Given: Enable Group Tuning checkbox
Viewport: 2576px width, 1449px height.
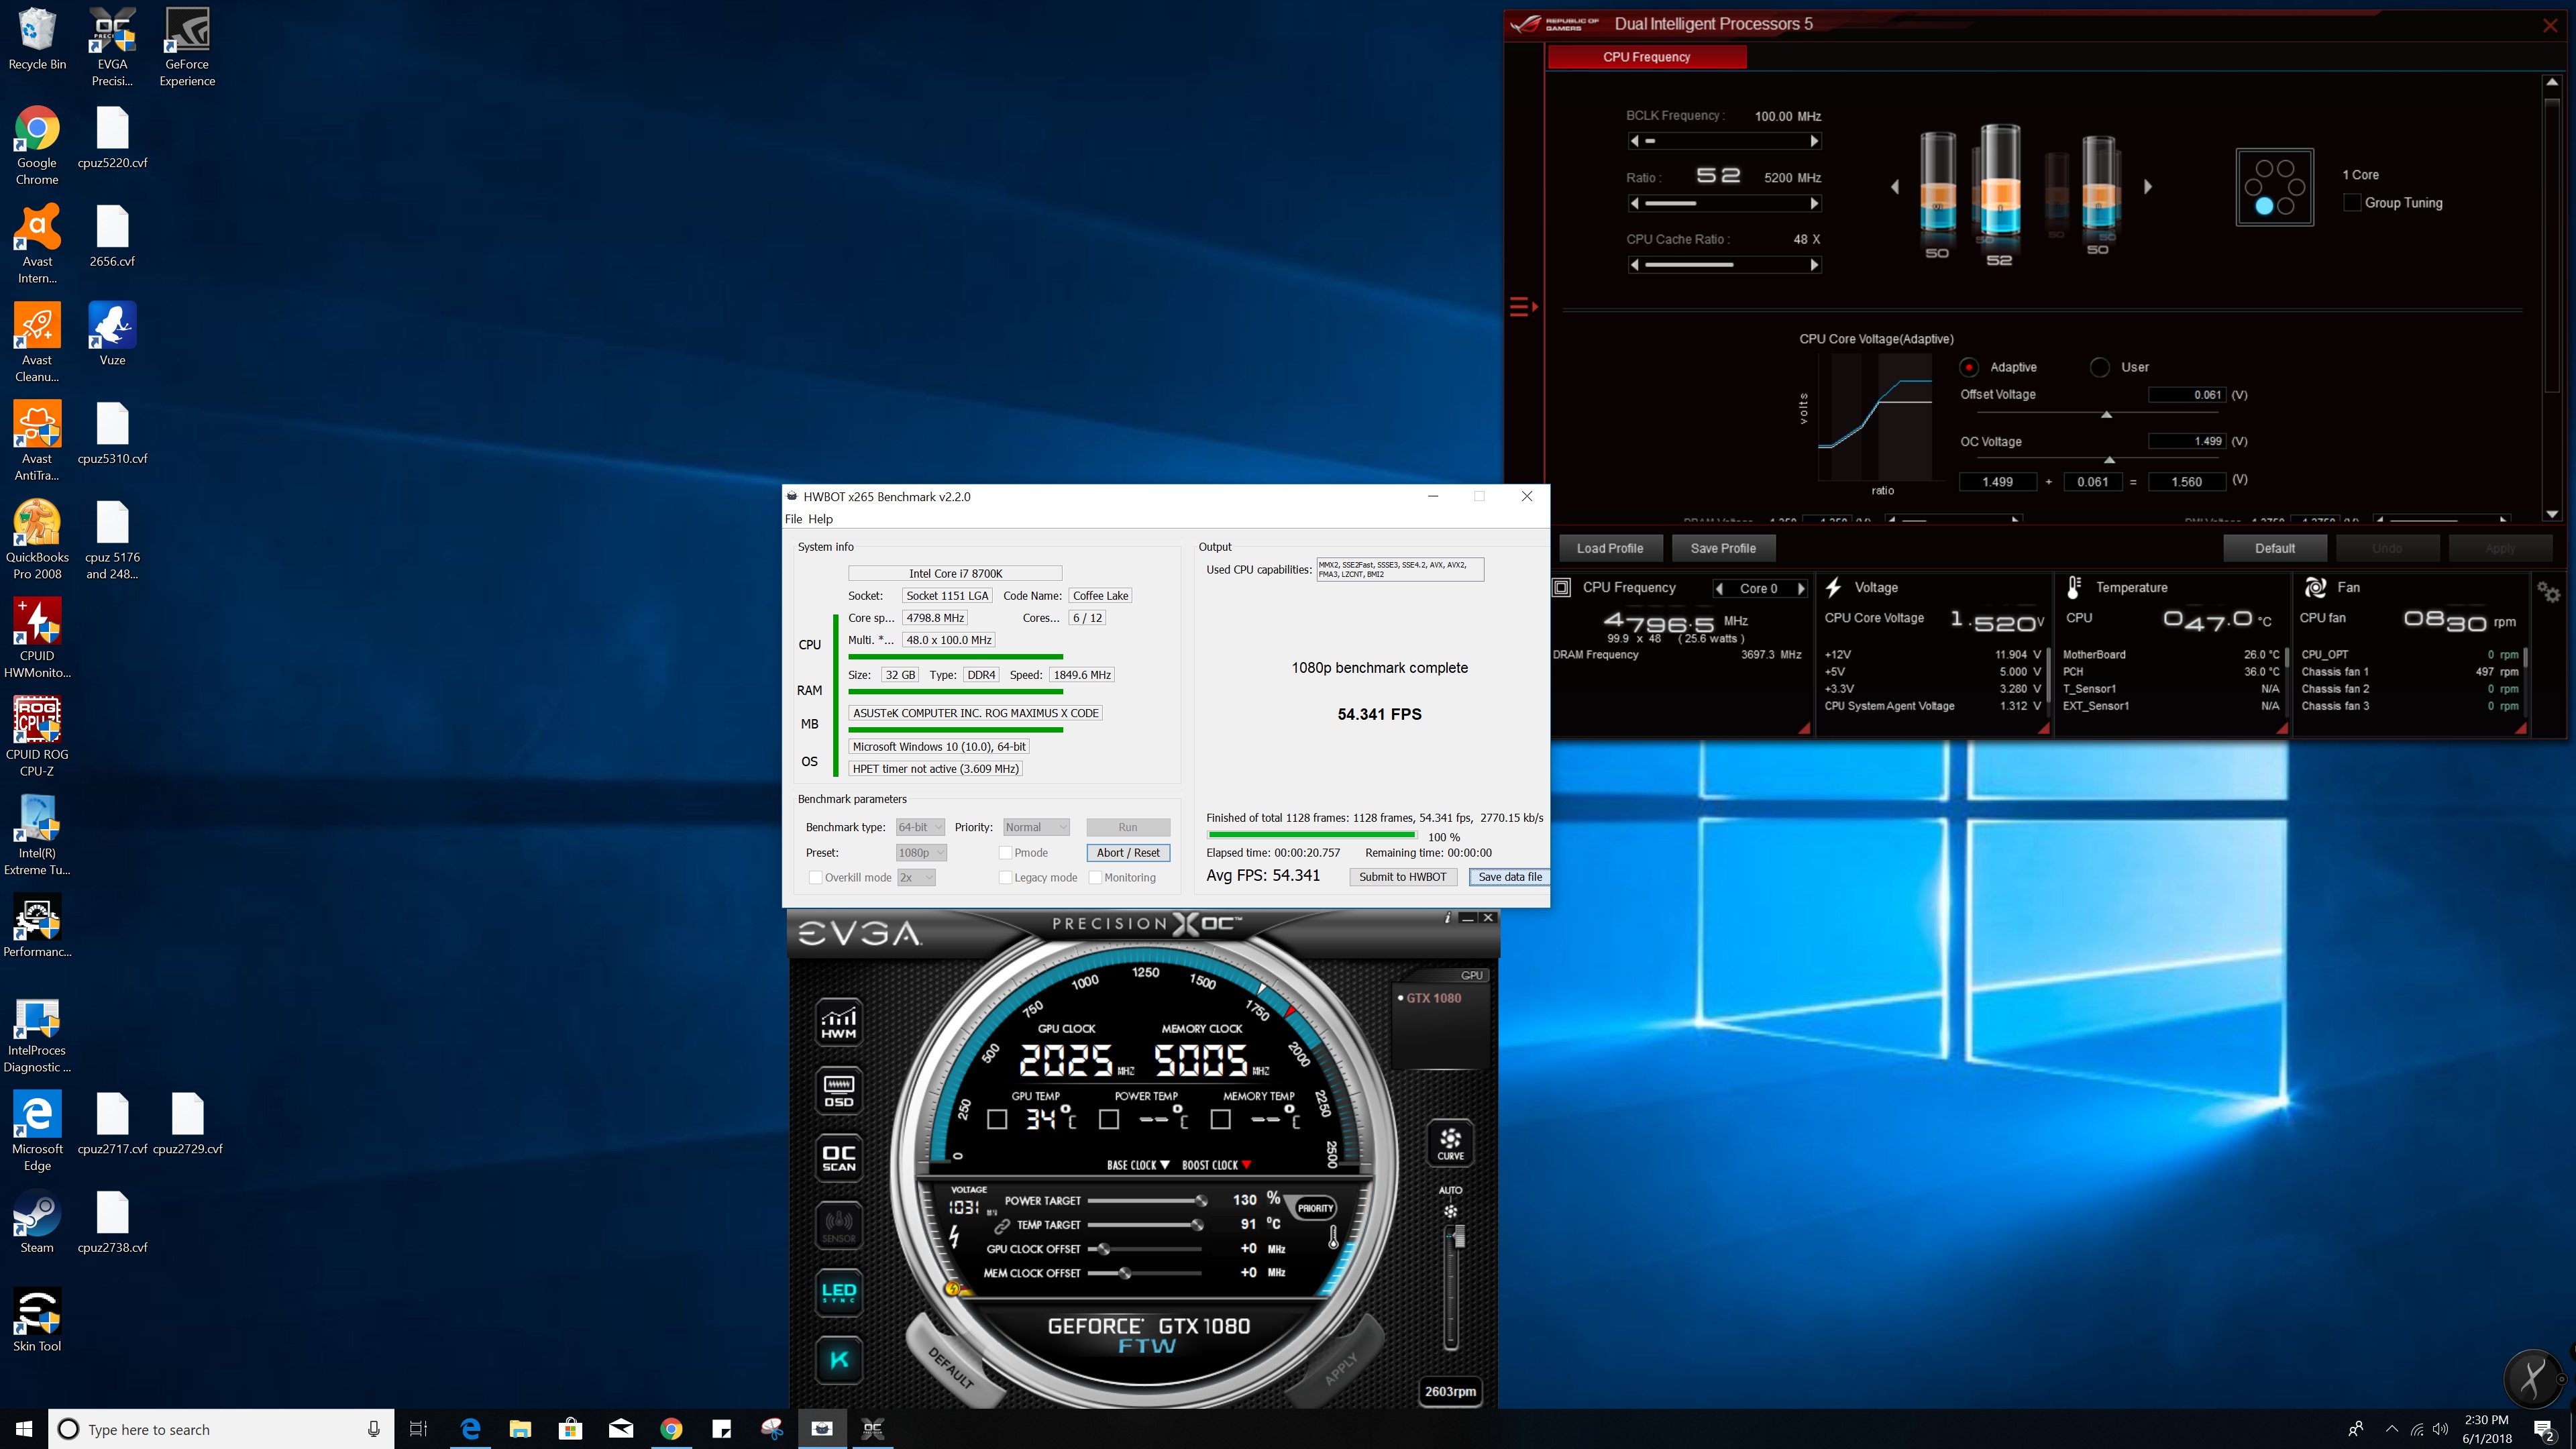Looking at the screenshot, I should point(2352,203).
